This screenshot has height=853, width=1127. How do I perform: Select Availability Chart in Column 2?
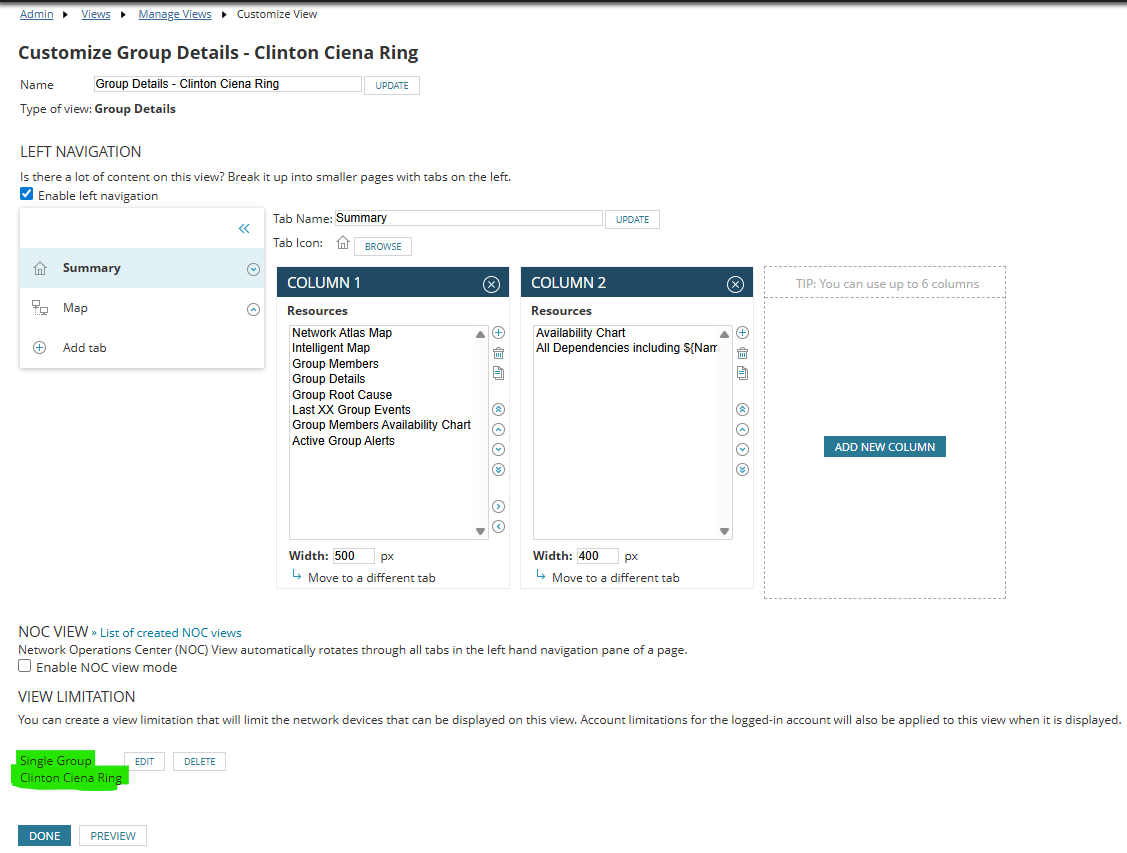tap(580, 333)
